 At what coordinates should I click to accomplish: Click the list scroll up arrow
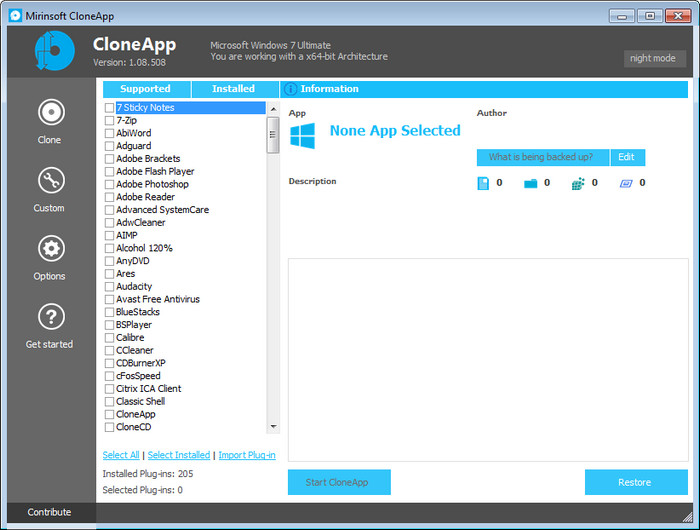coord(273,109)
